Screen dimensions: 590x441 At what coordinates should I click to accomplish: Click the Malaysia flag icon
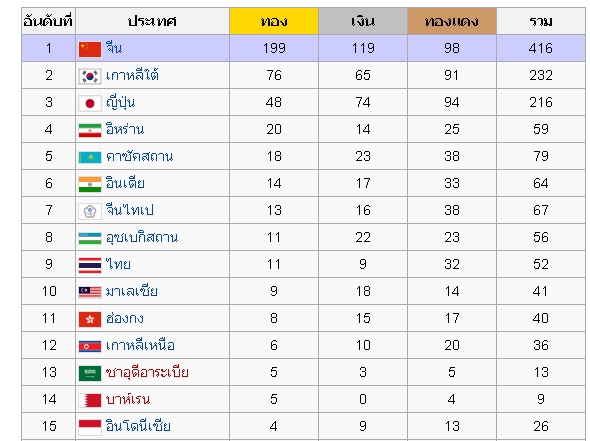(90, 292)
